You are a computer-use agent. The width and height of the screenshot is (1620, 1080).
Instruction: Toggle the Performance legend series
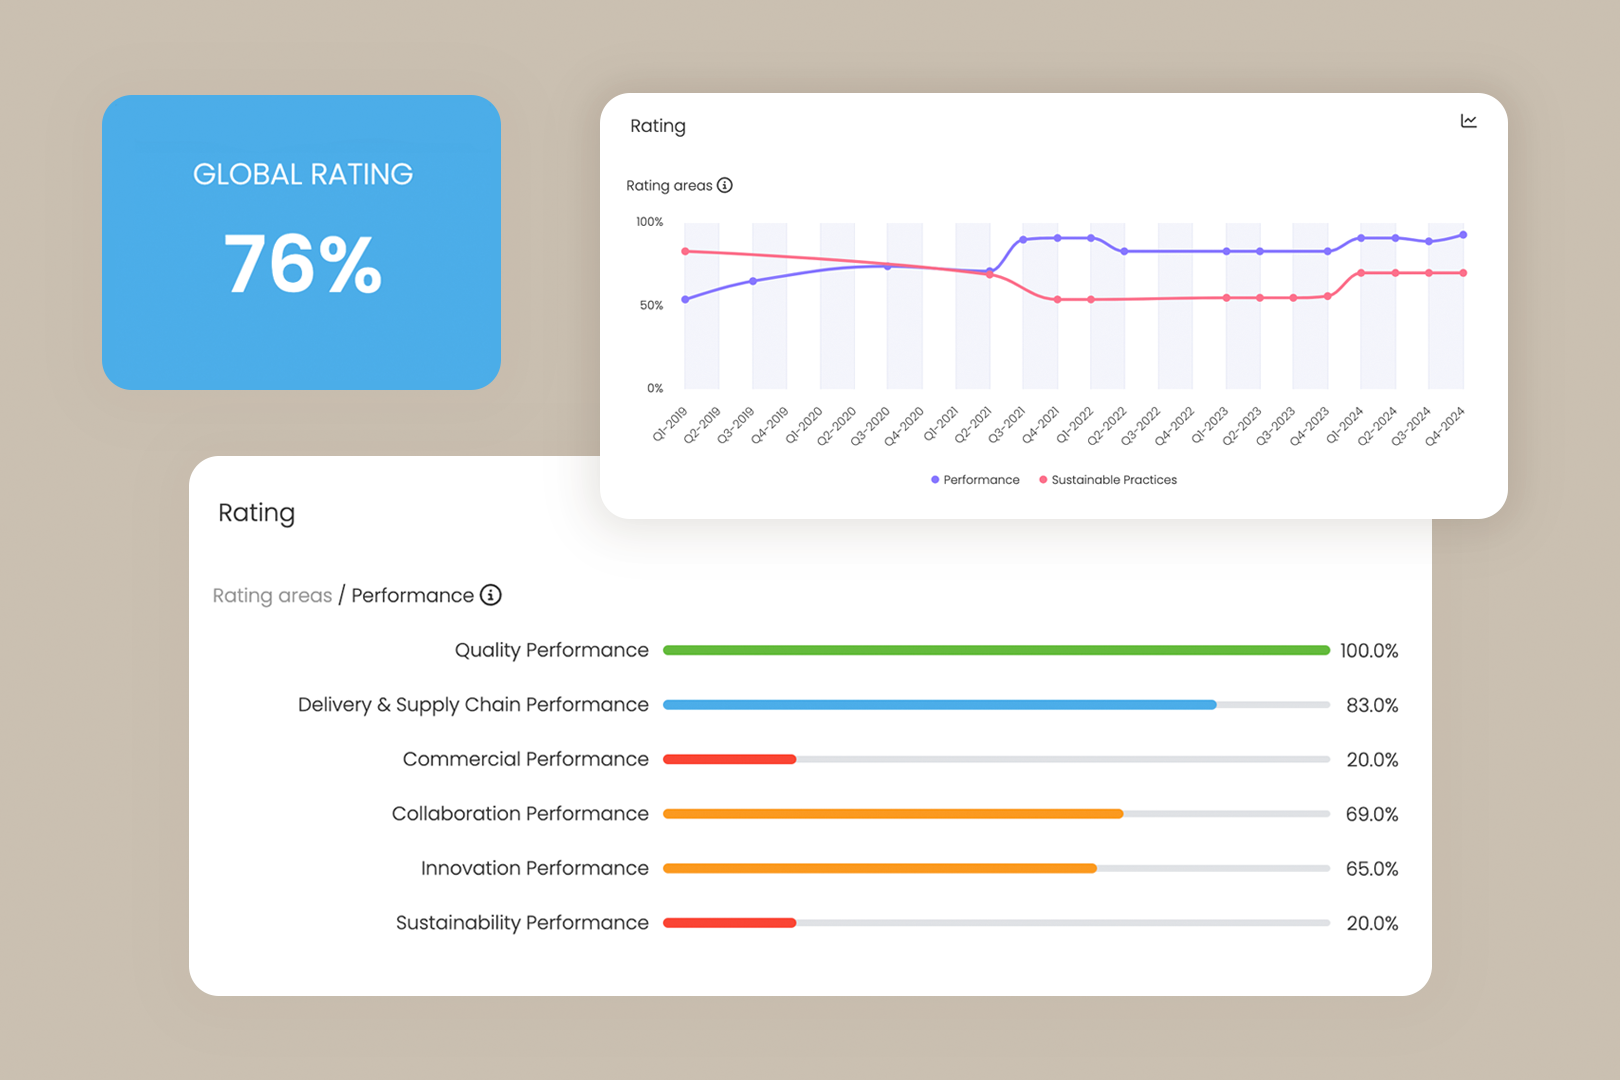pos(975,480)
